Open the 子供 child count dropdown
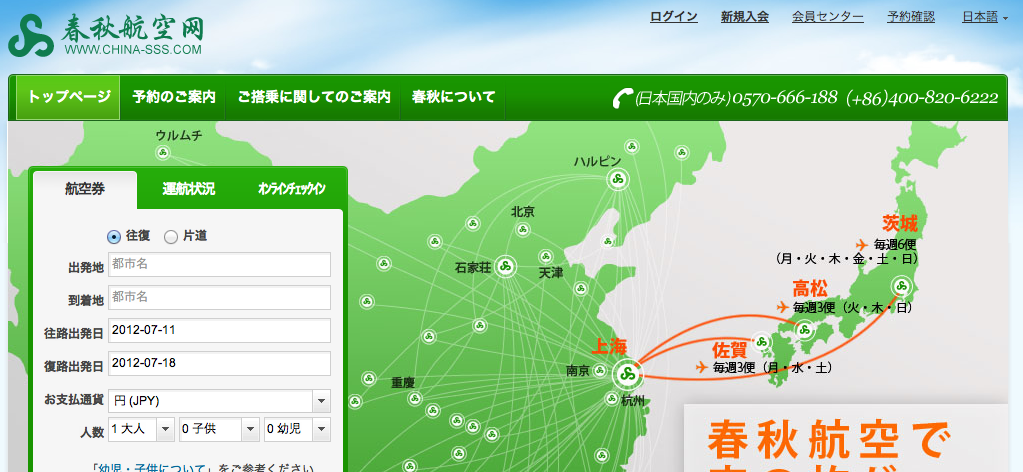 [219, 430]
